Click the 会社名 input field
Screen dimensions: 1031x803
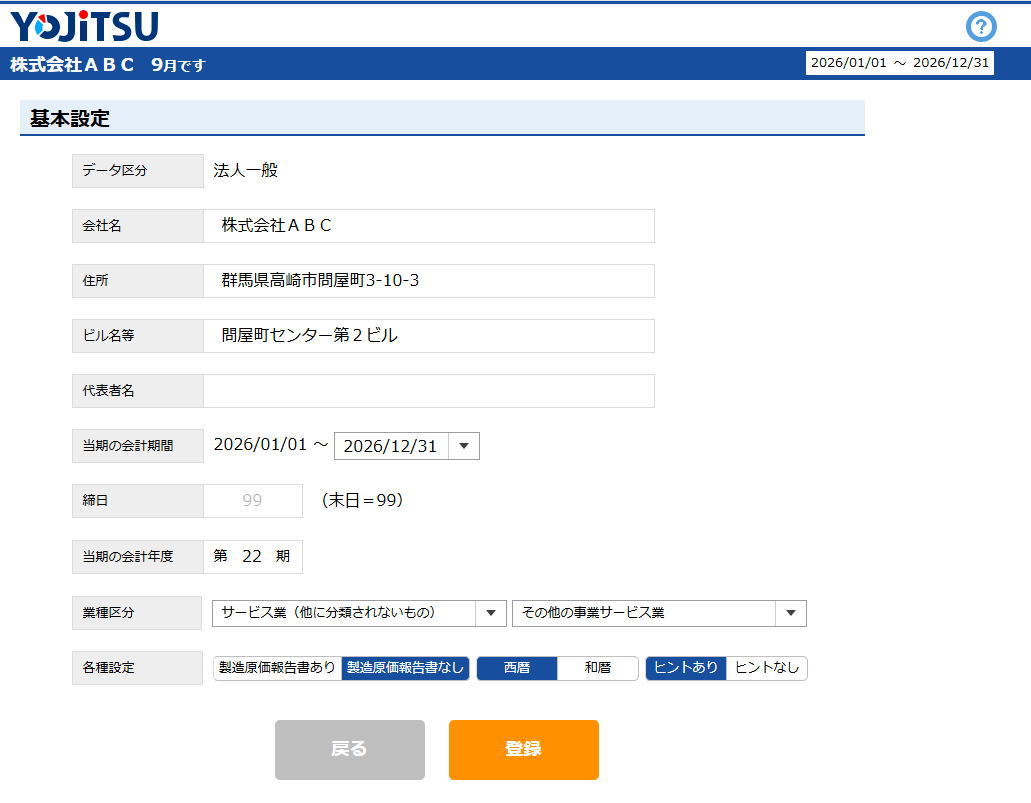point(429,226)
